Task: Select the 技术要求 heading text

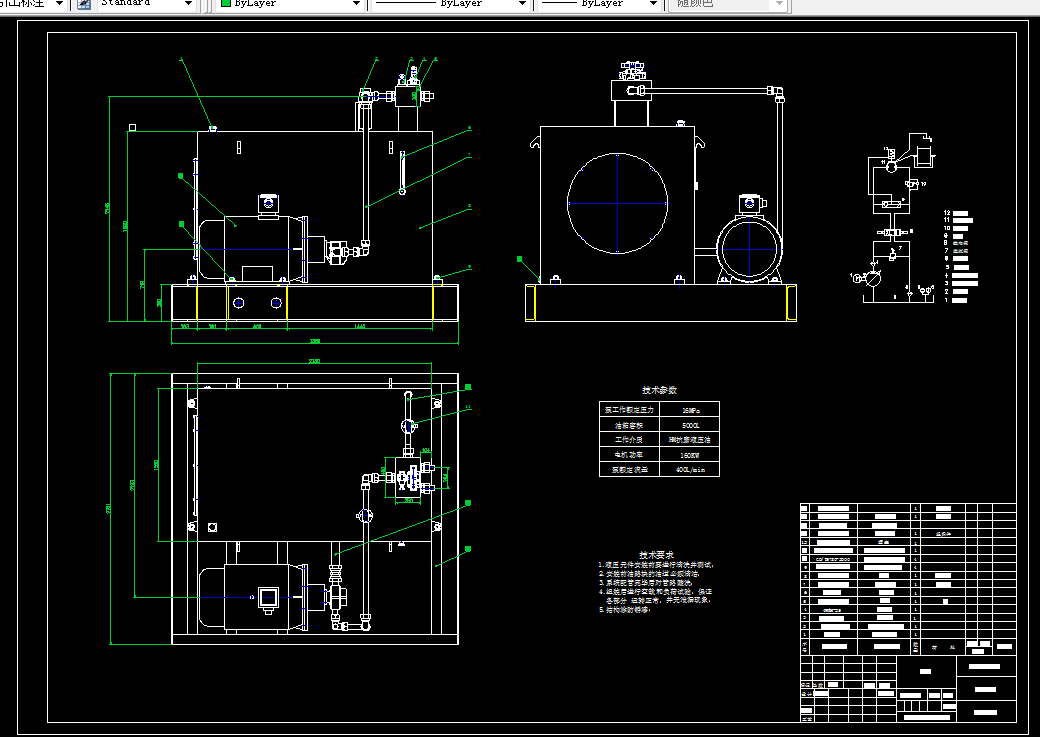Action: coord(657,555)
